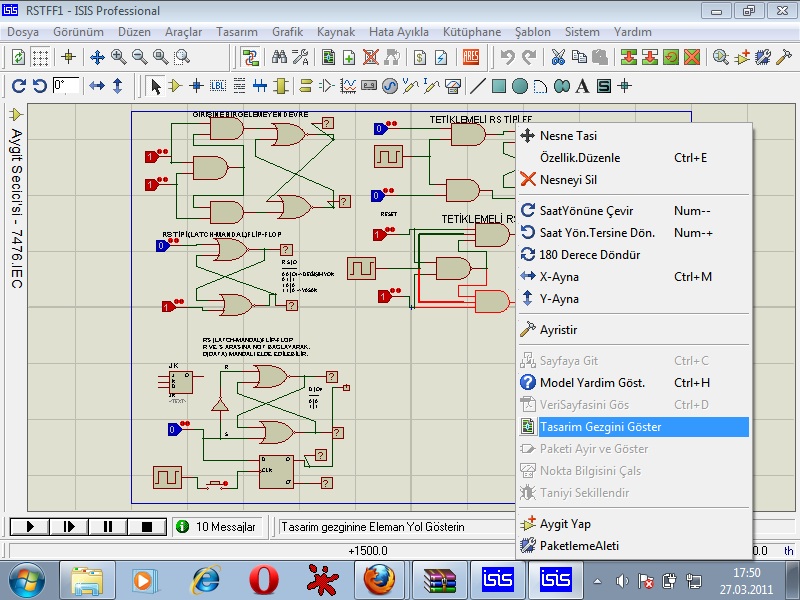Screen dimensions: 800x600
Task: Choose PaketlemeAleti from context menu
Action: [633, 546]
